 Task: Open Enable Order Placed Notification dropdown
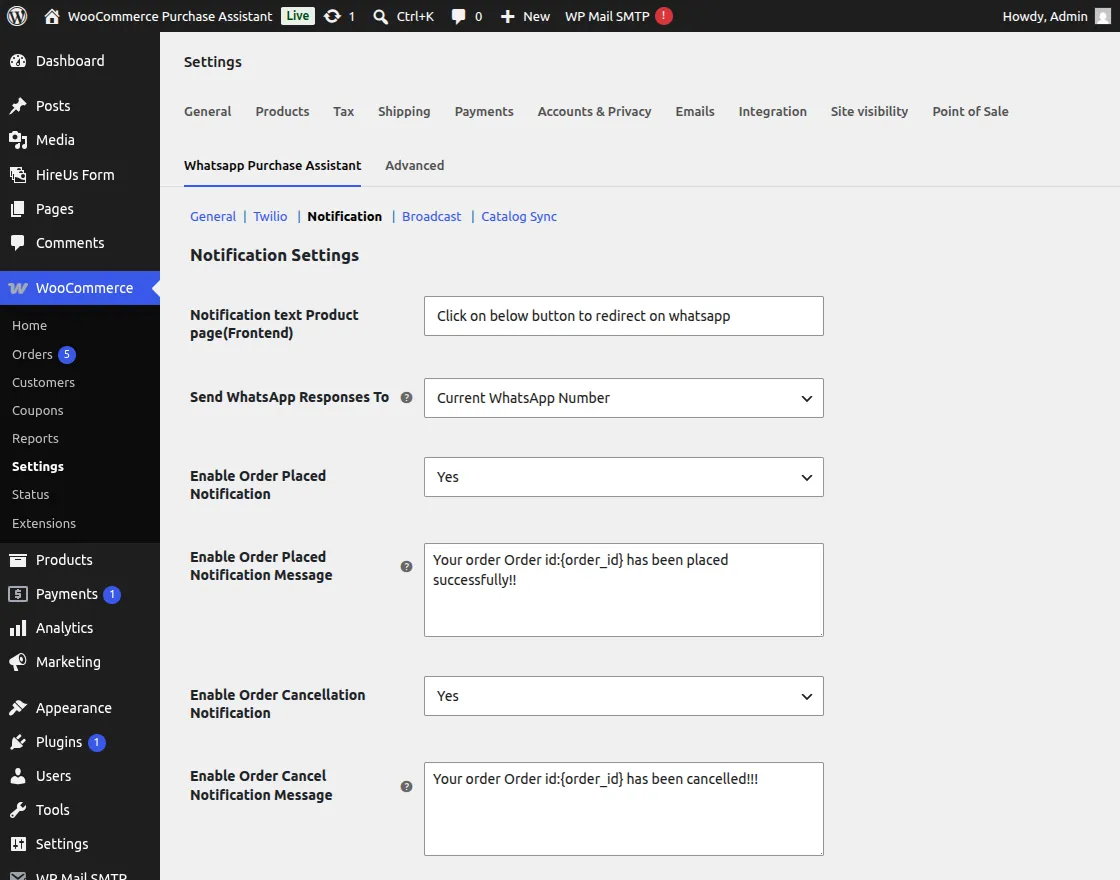tap(624, 477)
